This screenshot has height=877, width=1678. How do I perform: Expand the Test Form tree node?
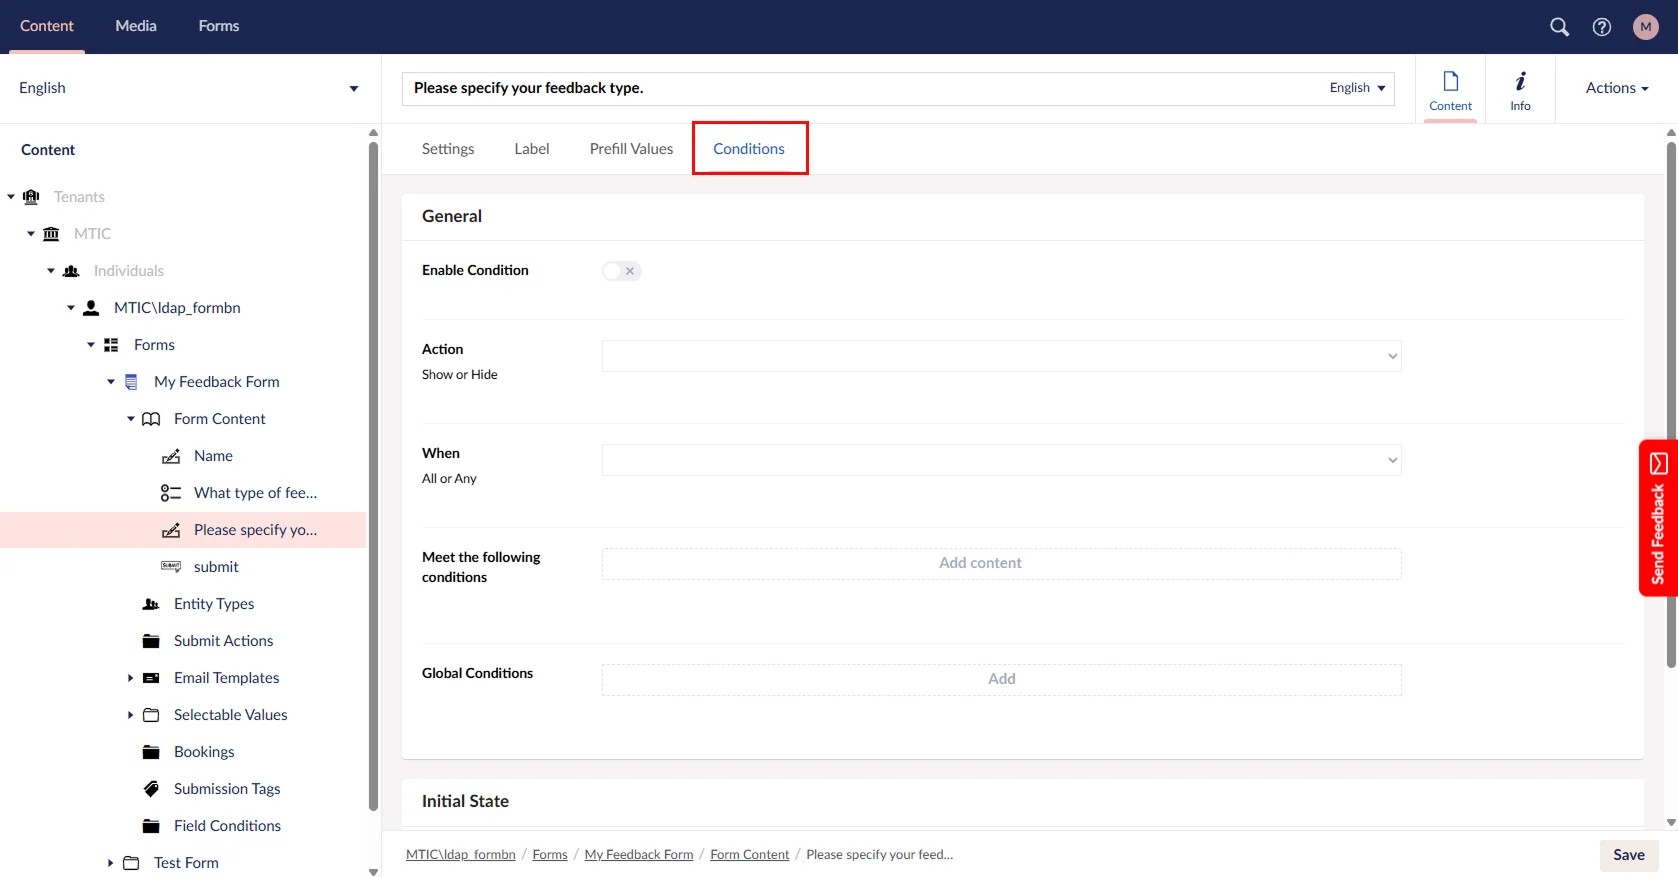110,863
